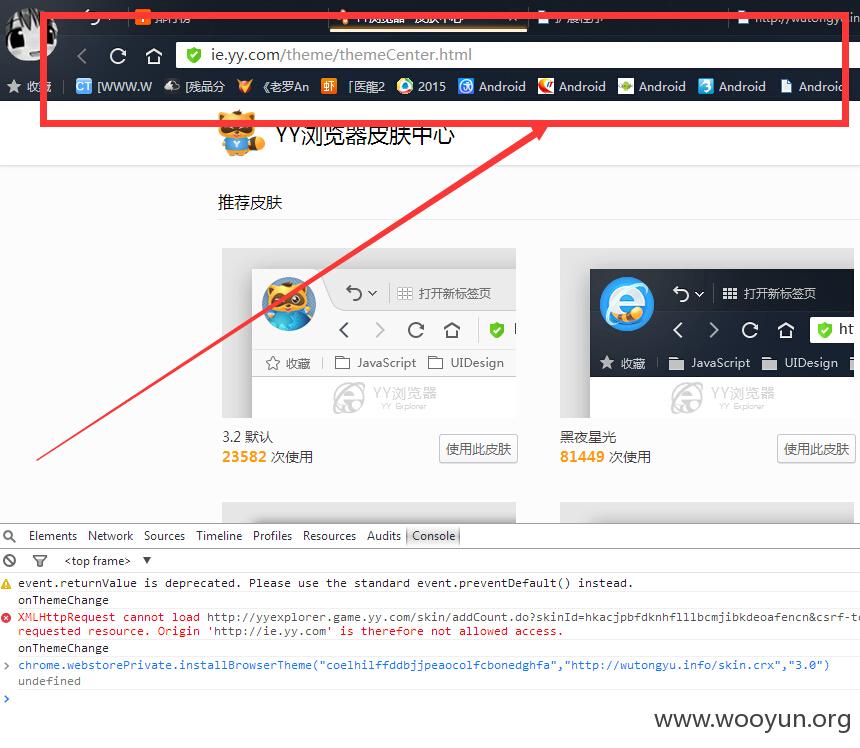Open the 3.2 默认 skin preview thumbnail
This screenshot has height=748, width=860.
(x=369, y=333)
